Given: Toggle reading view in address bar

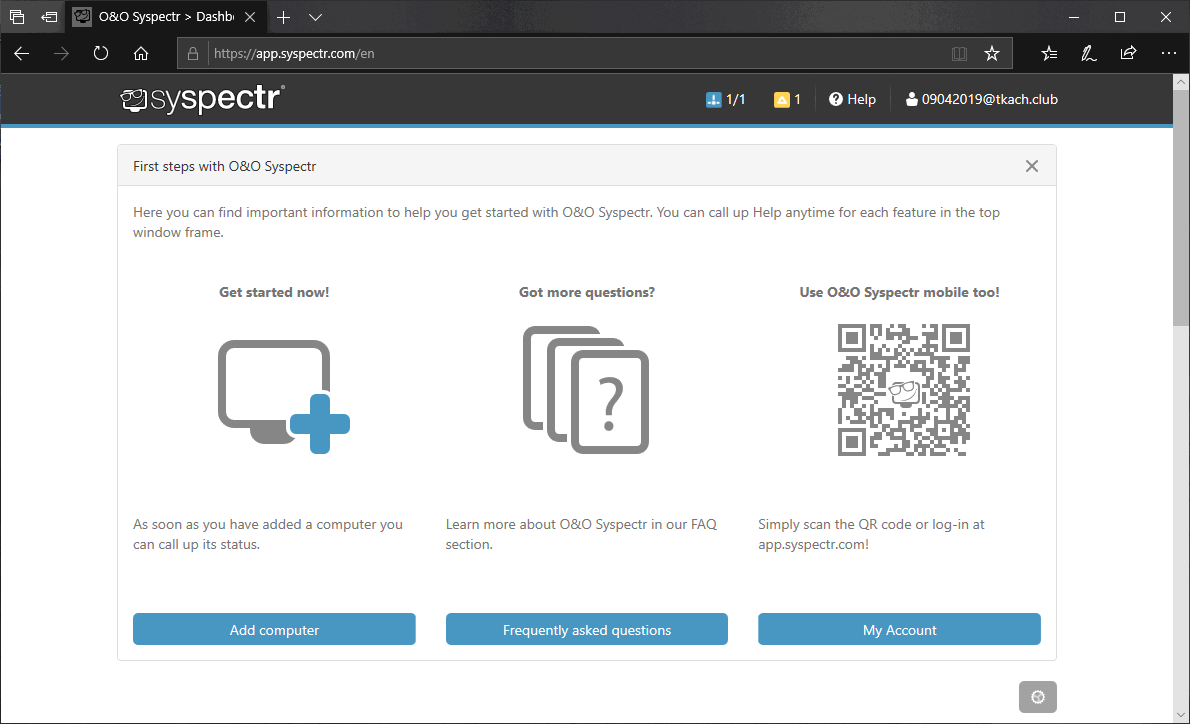Looking at the screenshot, I should pyautogui.click(x=959, y=53).
